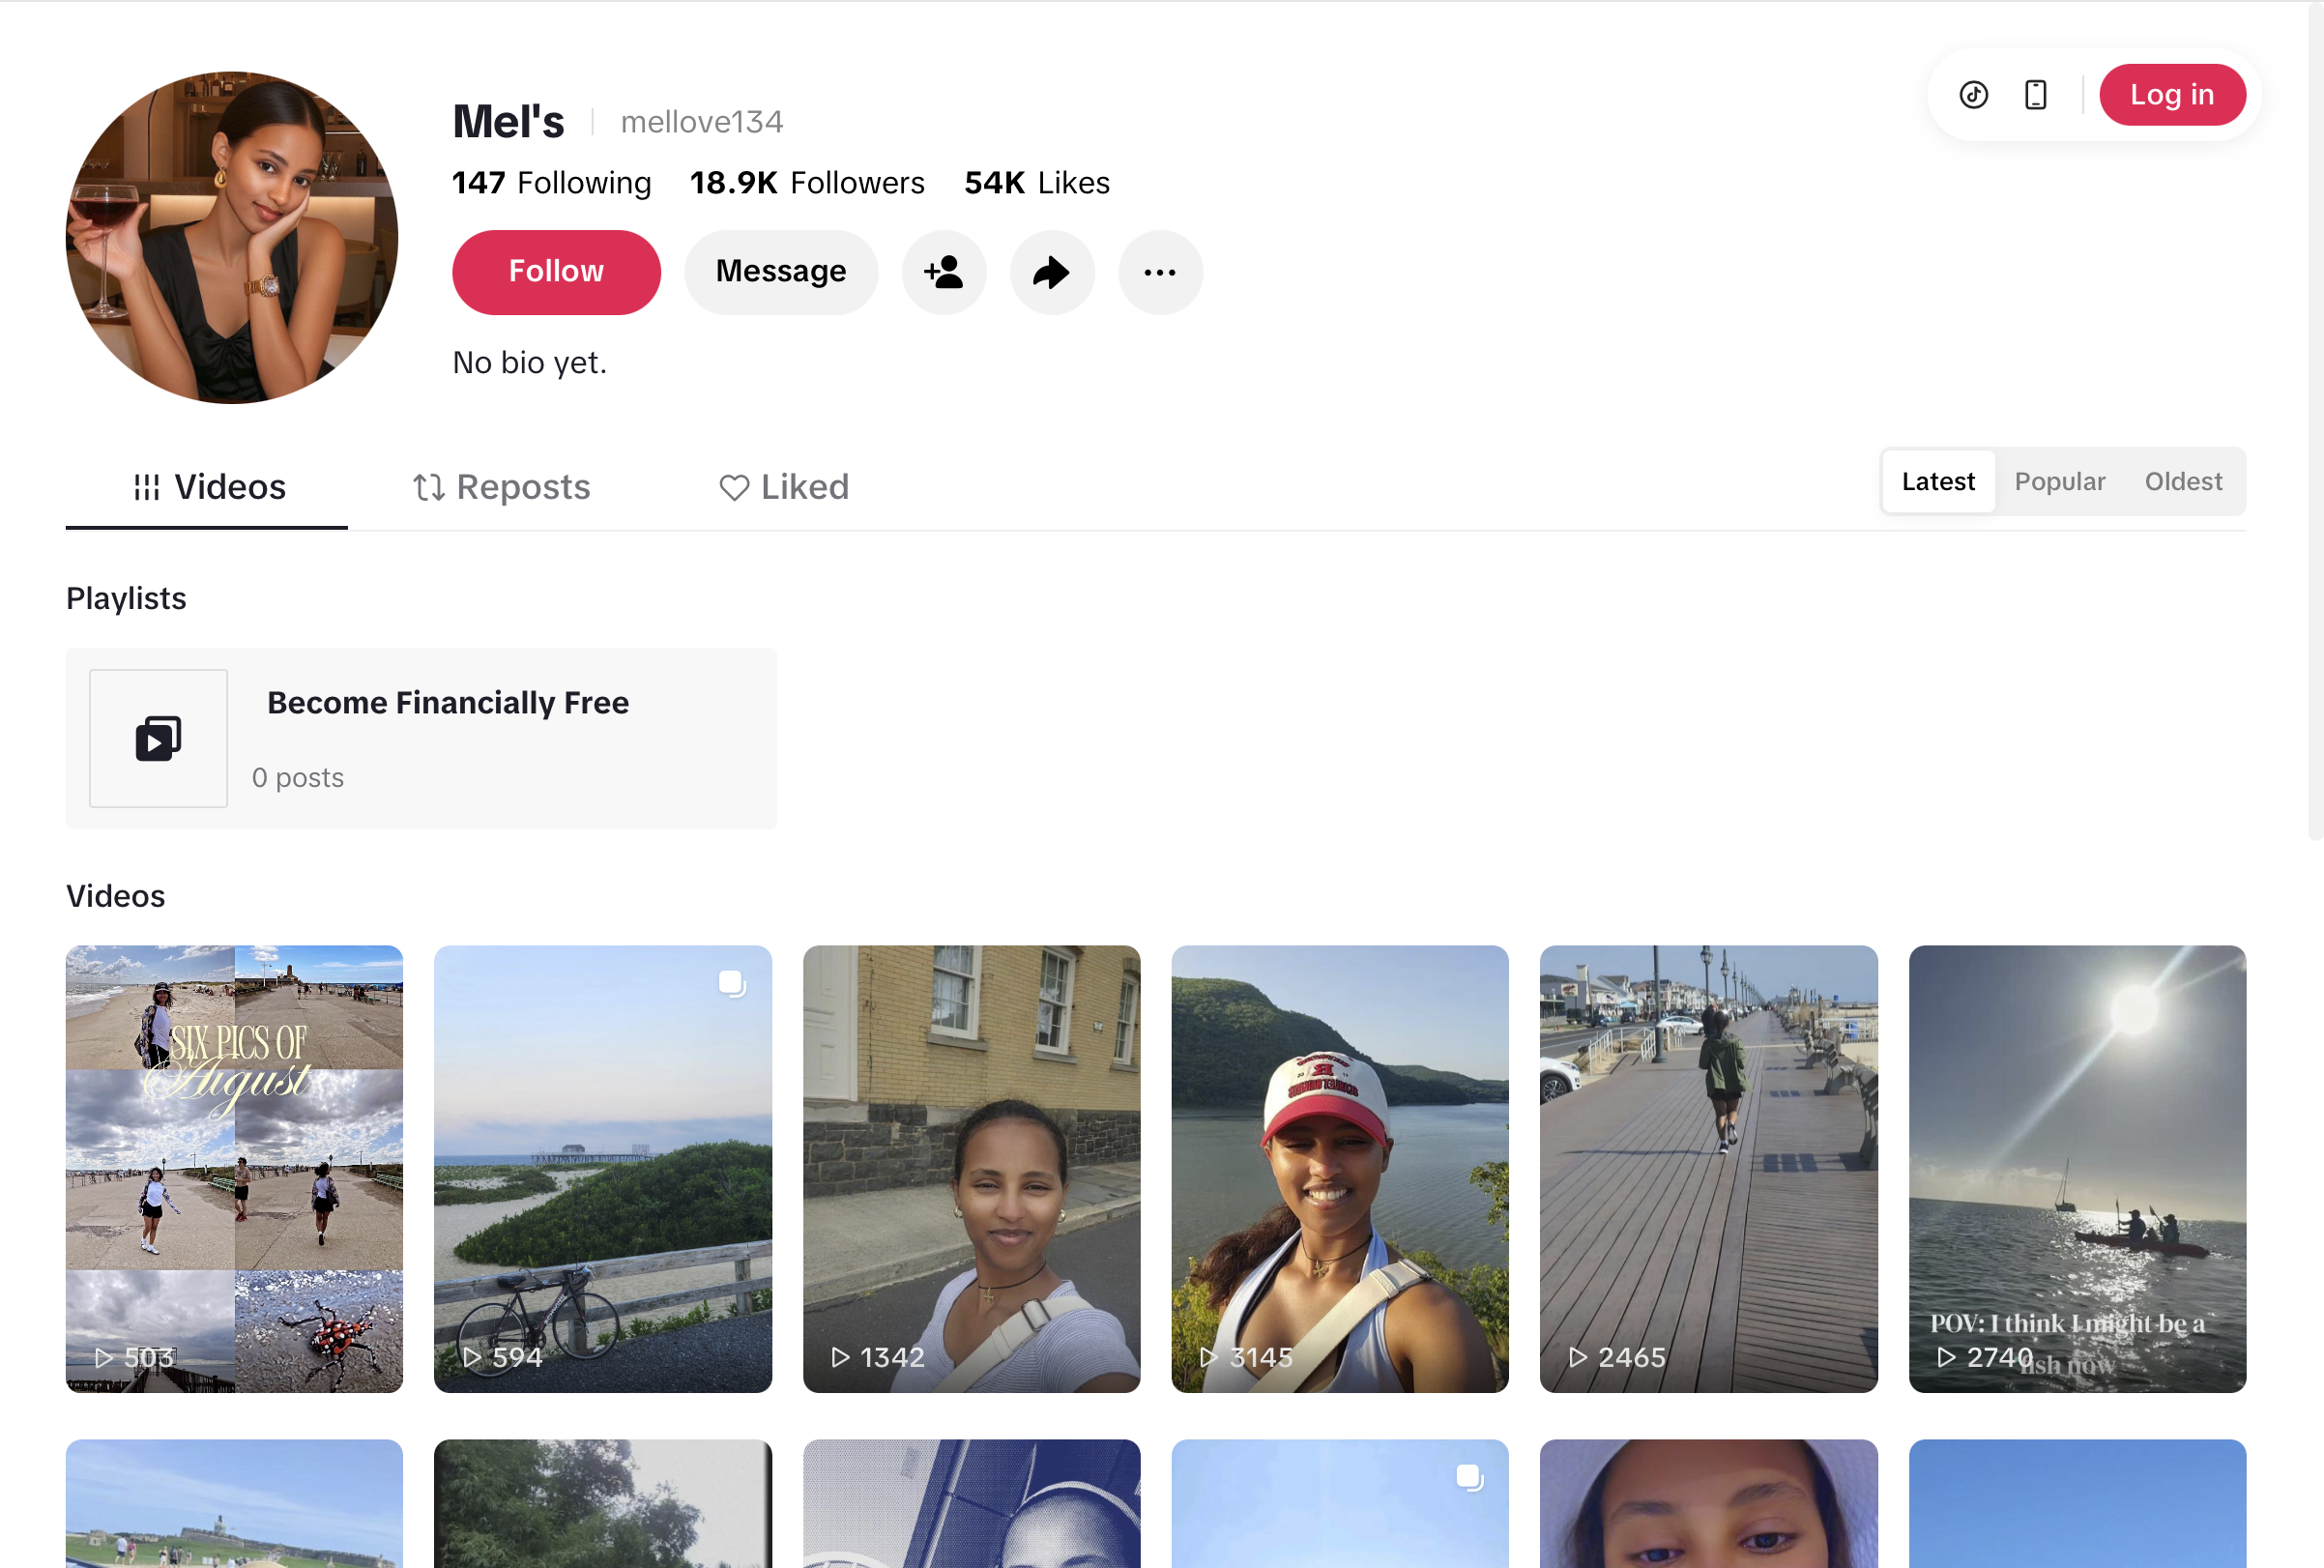Open the three-dots more options button
The width and height of the screenshot is (2324, 1568).
pyautogui.click(x=1159, y=272)
